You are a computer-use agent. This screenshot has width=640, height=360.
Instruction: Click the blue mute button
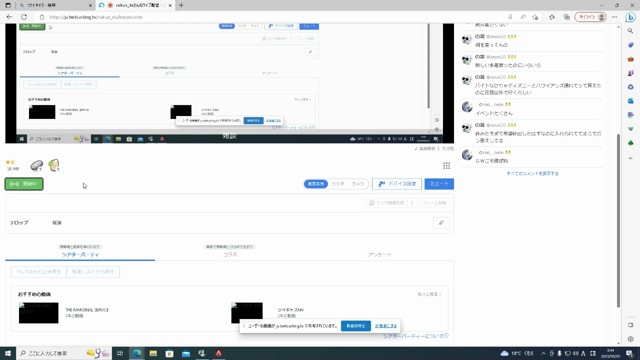439,184
